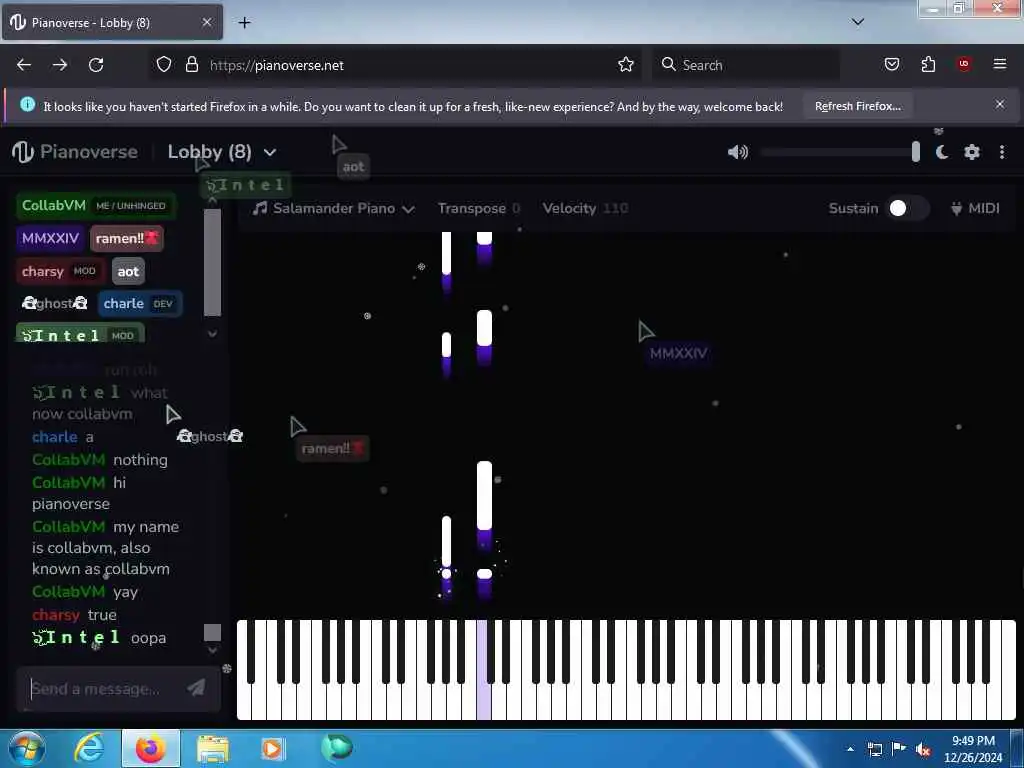The image size is (1024, 768).
Task: Reload the Pianoverse page
Action: (96, 65)
